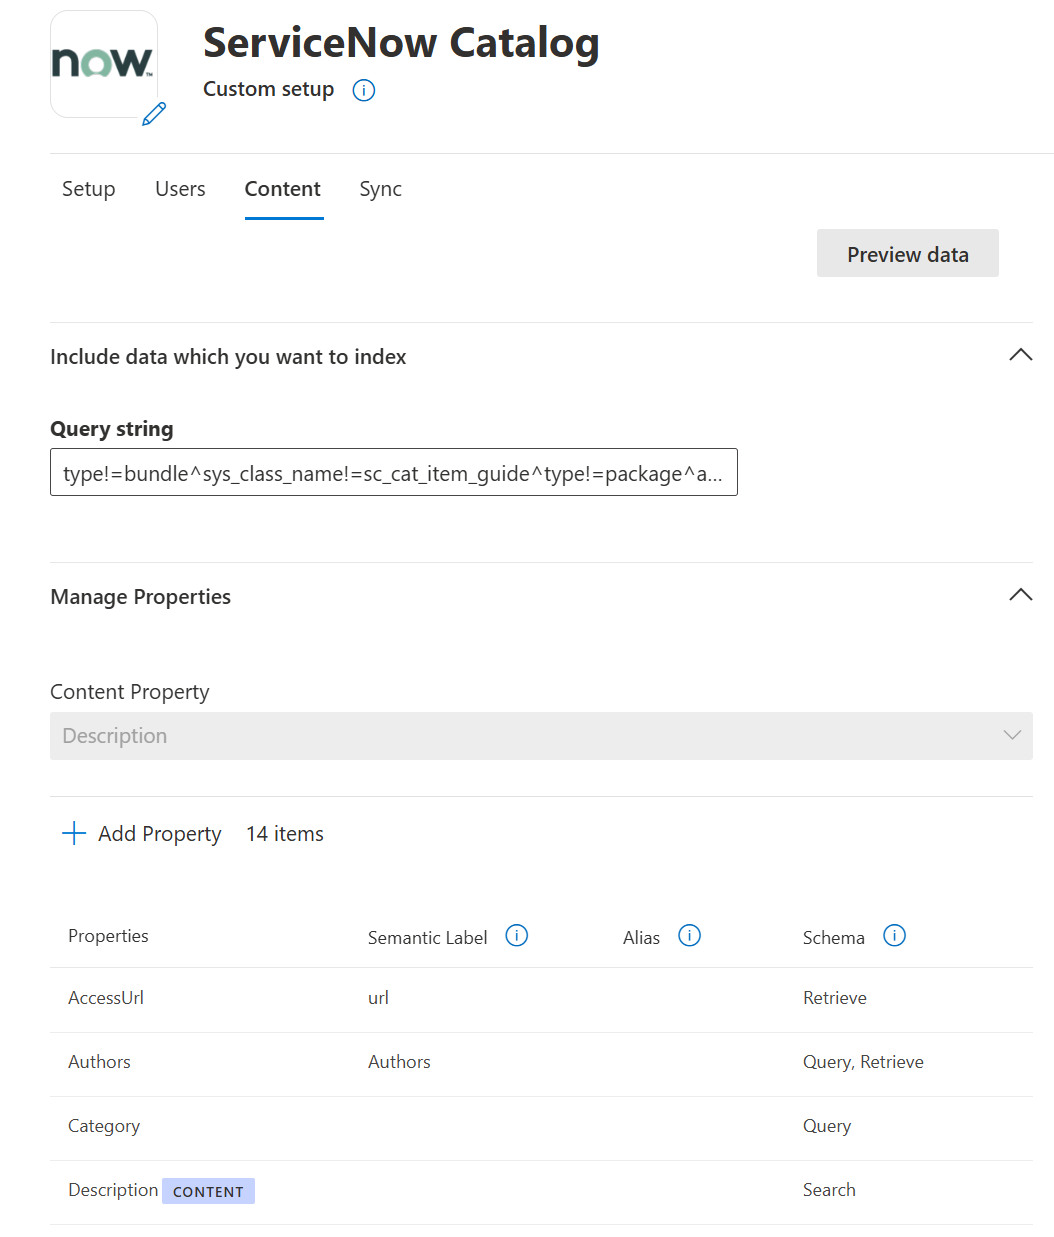Open the Setup tab
The width and height of the screenshot is (1054, 1237).
pos(89,189)
